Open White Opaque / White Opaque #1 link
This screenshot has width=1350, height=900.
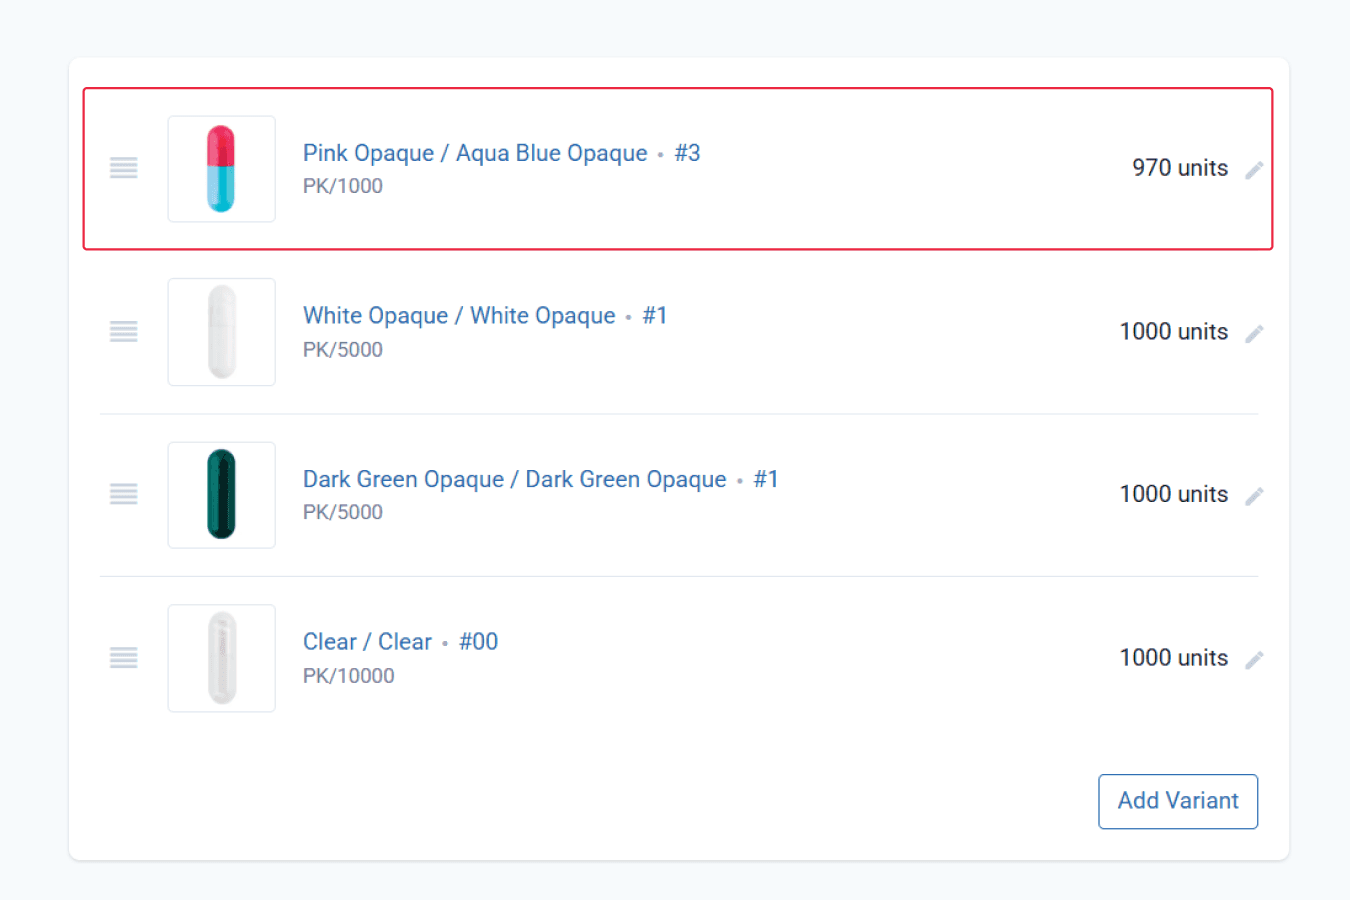point(485,316)
